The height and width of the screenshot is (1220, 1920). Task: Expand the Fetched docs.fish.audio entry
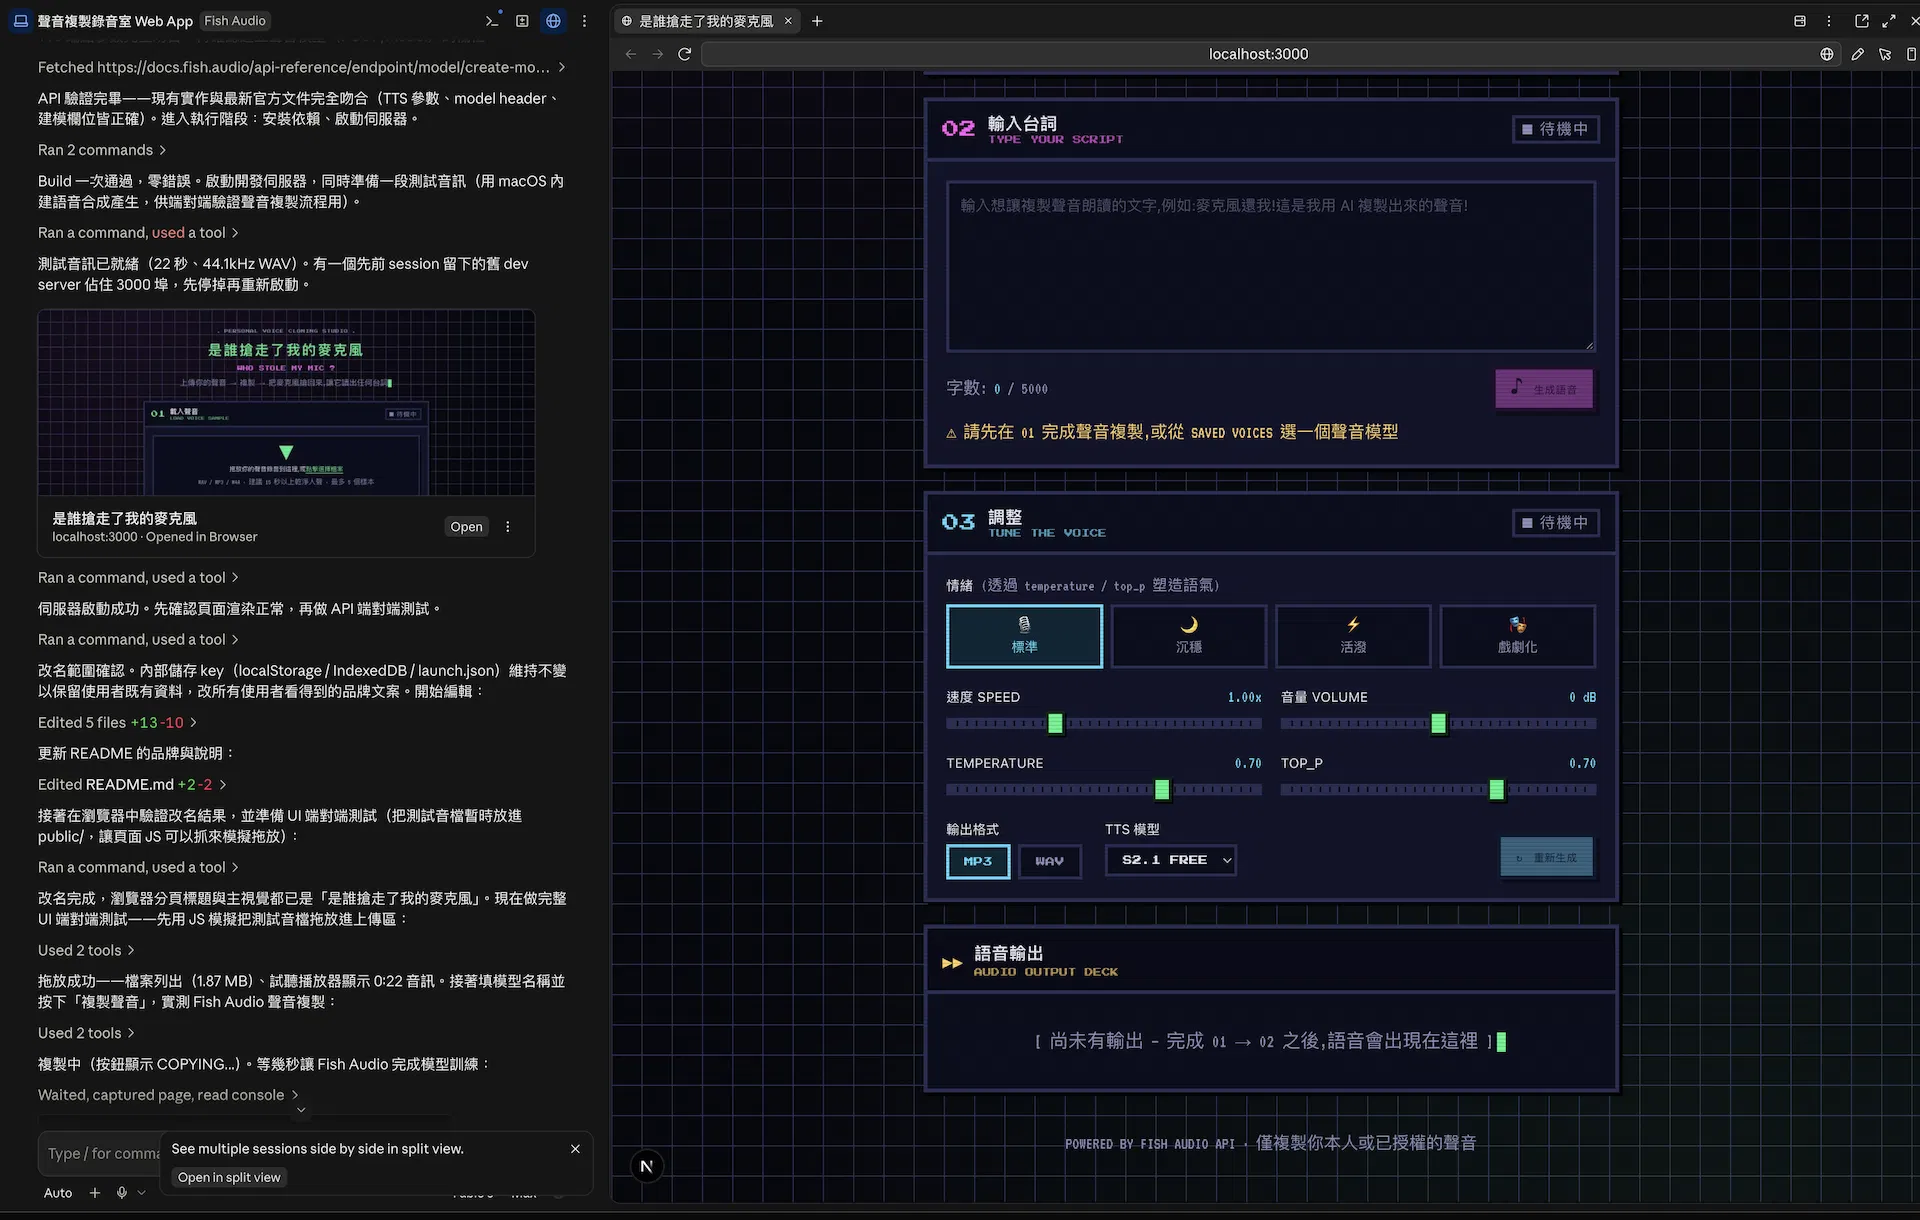tap(302, 67)
